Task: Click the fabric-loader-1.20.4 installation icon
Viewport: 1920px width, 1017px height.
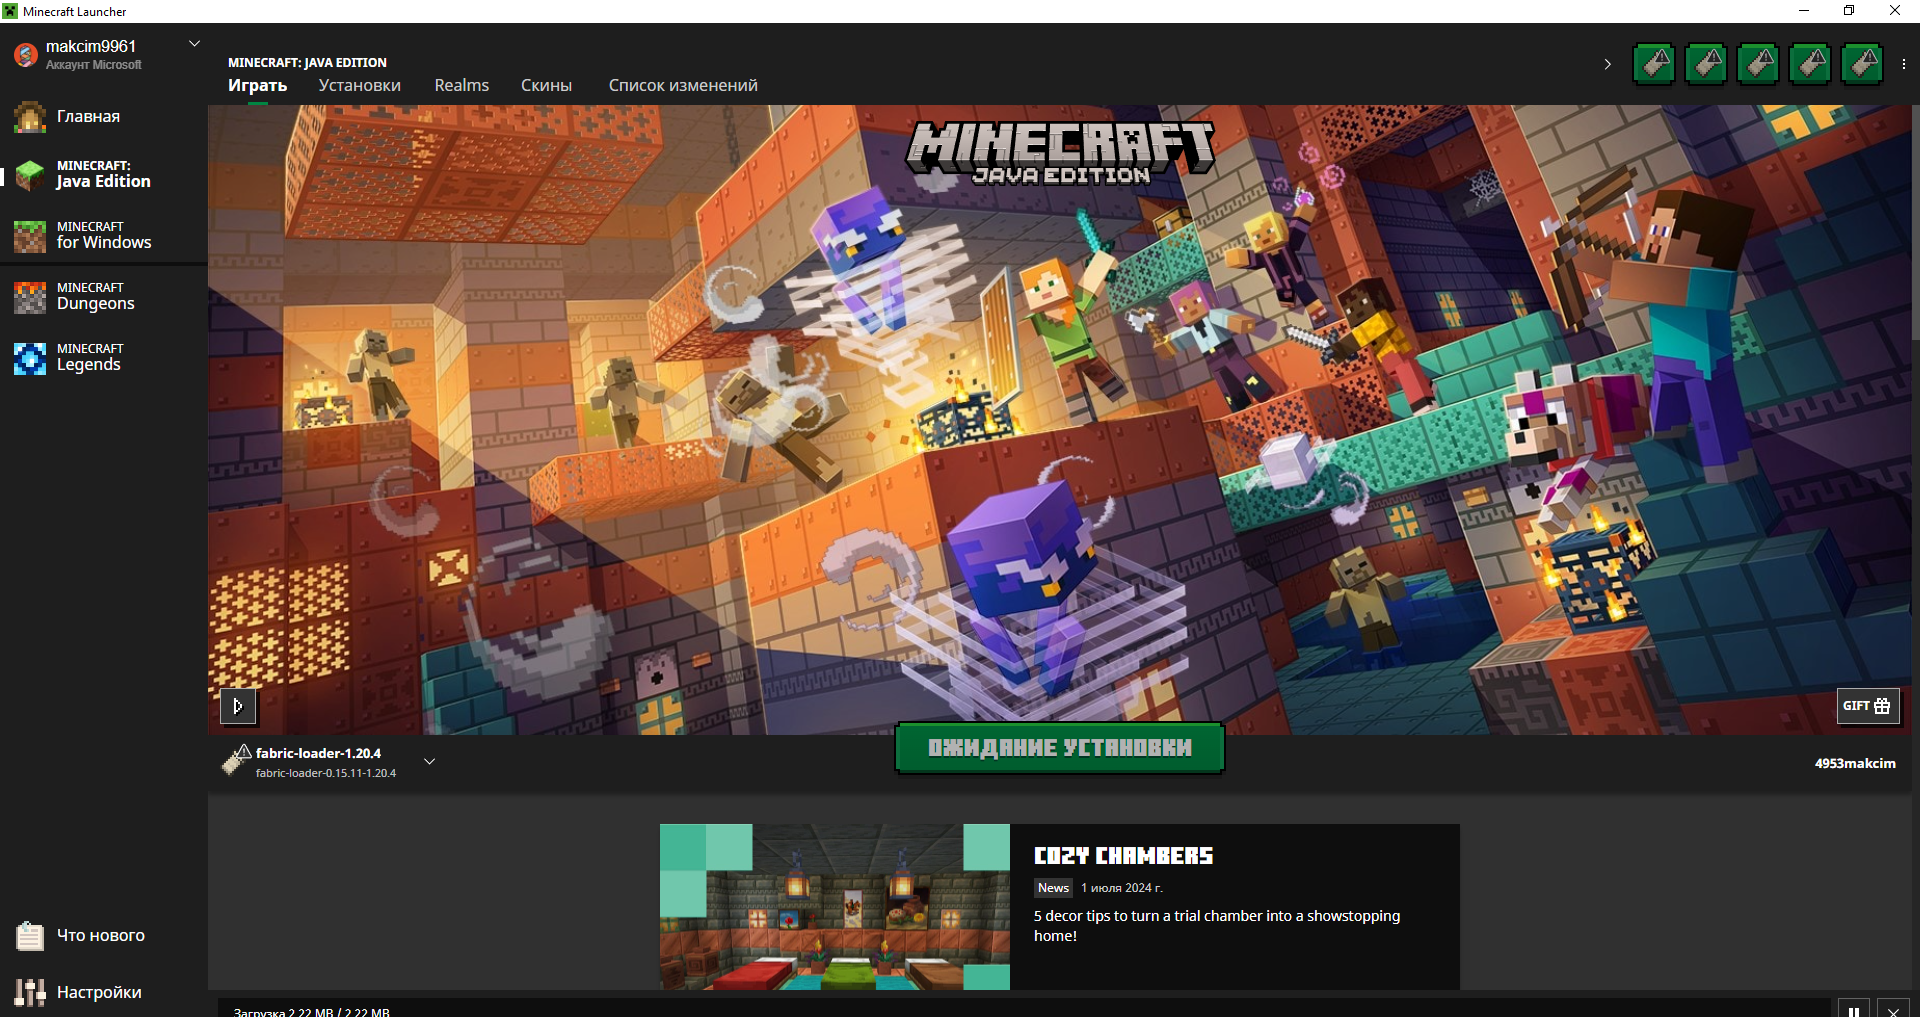Action: point(236,761)
